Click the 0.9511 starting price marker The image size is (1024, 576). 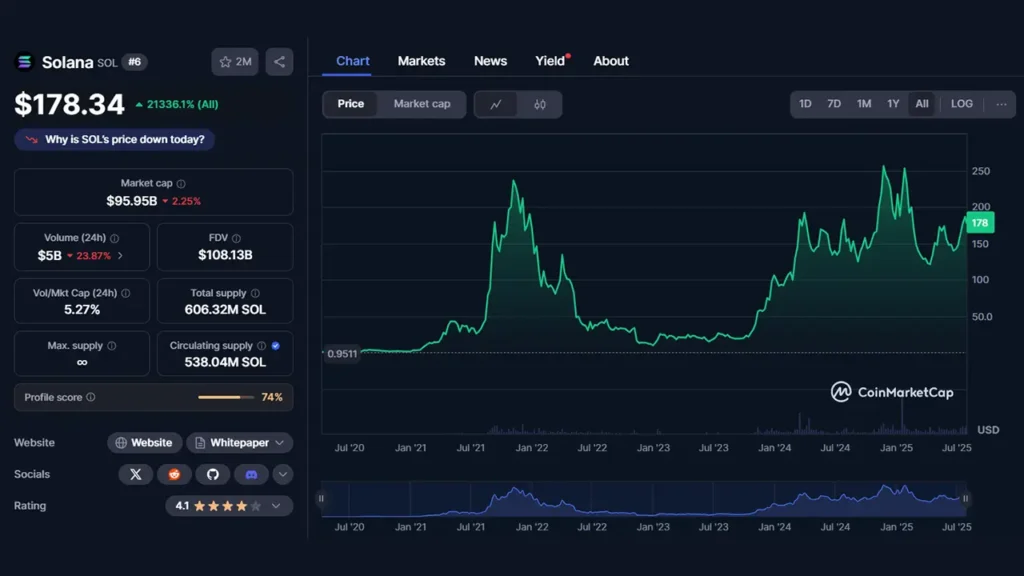point(342,353)
